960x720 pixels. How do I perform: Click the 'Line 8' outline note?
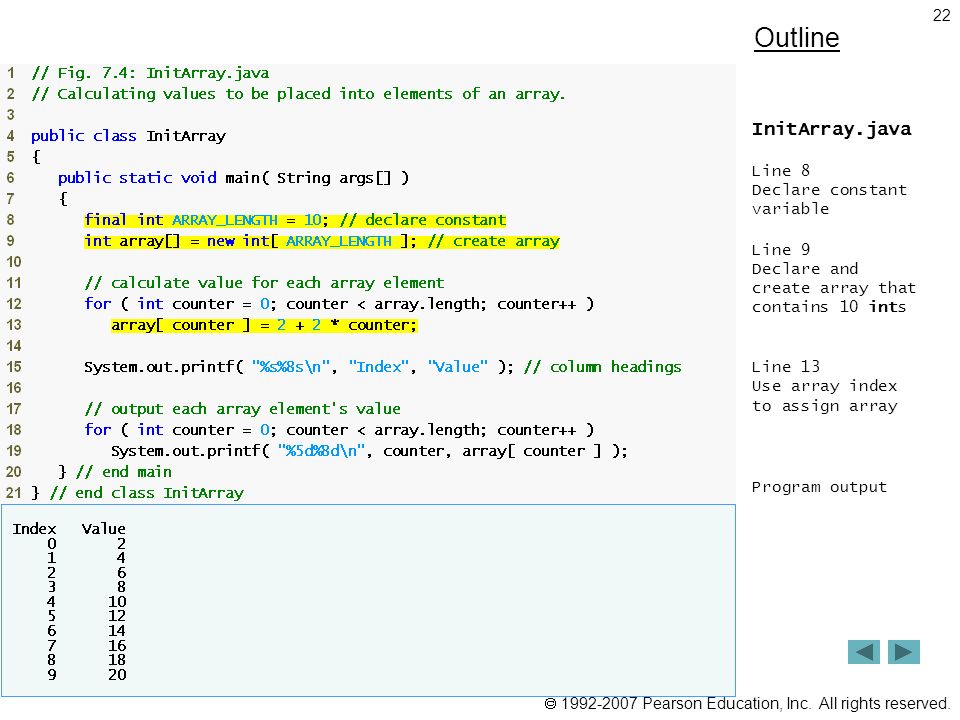[x=781, y=170]
